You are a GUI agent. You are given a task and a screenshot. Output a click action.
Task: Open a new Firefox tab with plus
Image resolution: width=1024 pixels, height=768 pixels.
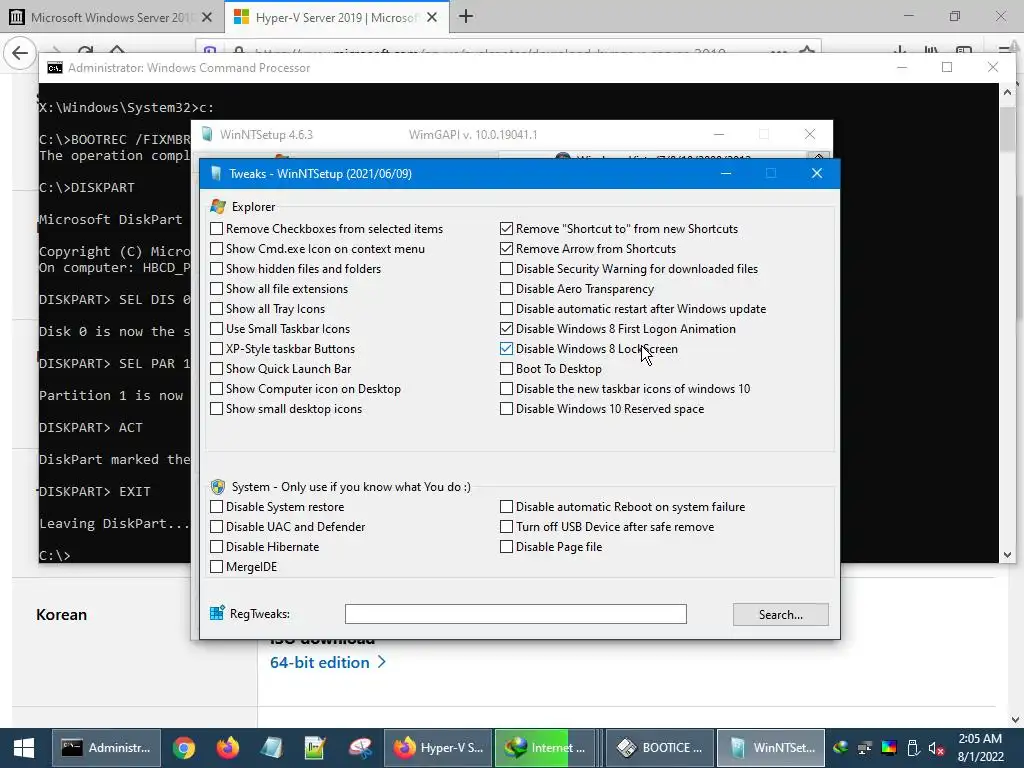[466, 17]
